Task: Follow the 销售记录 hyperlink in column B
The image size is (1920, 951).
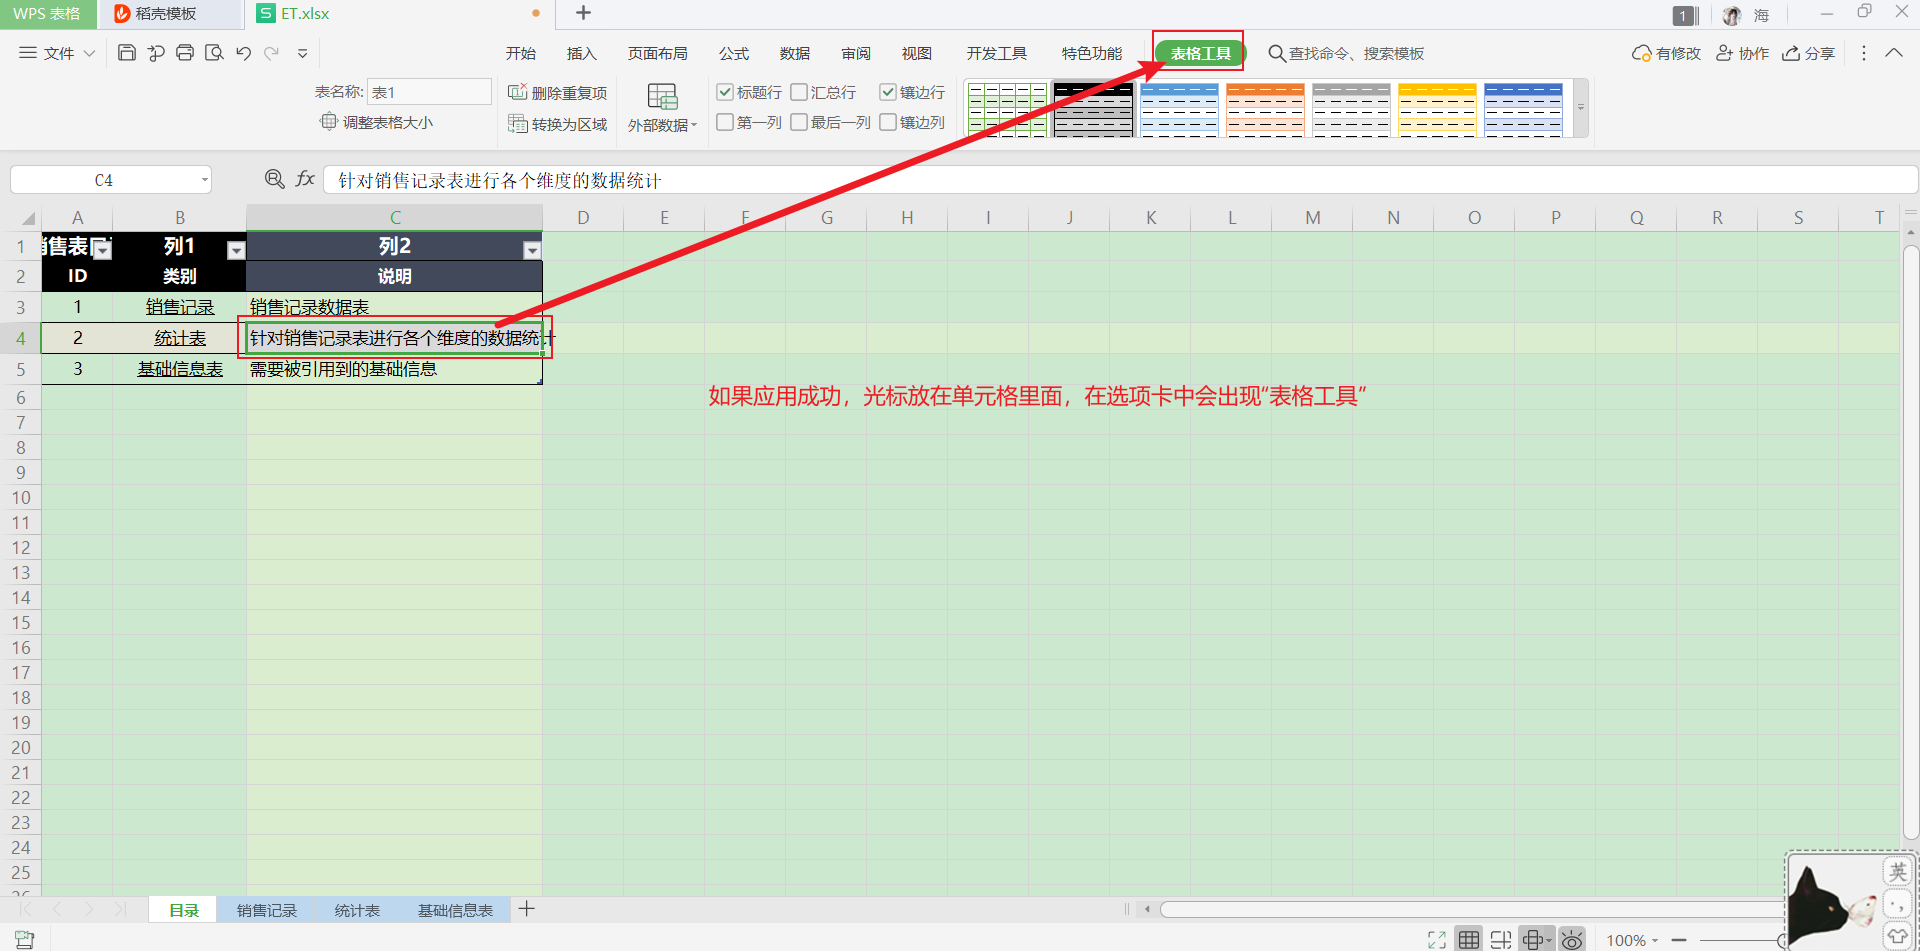Action: point(180,307)
